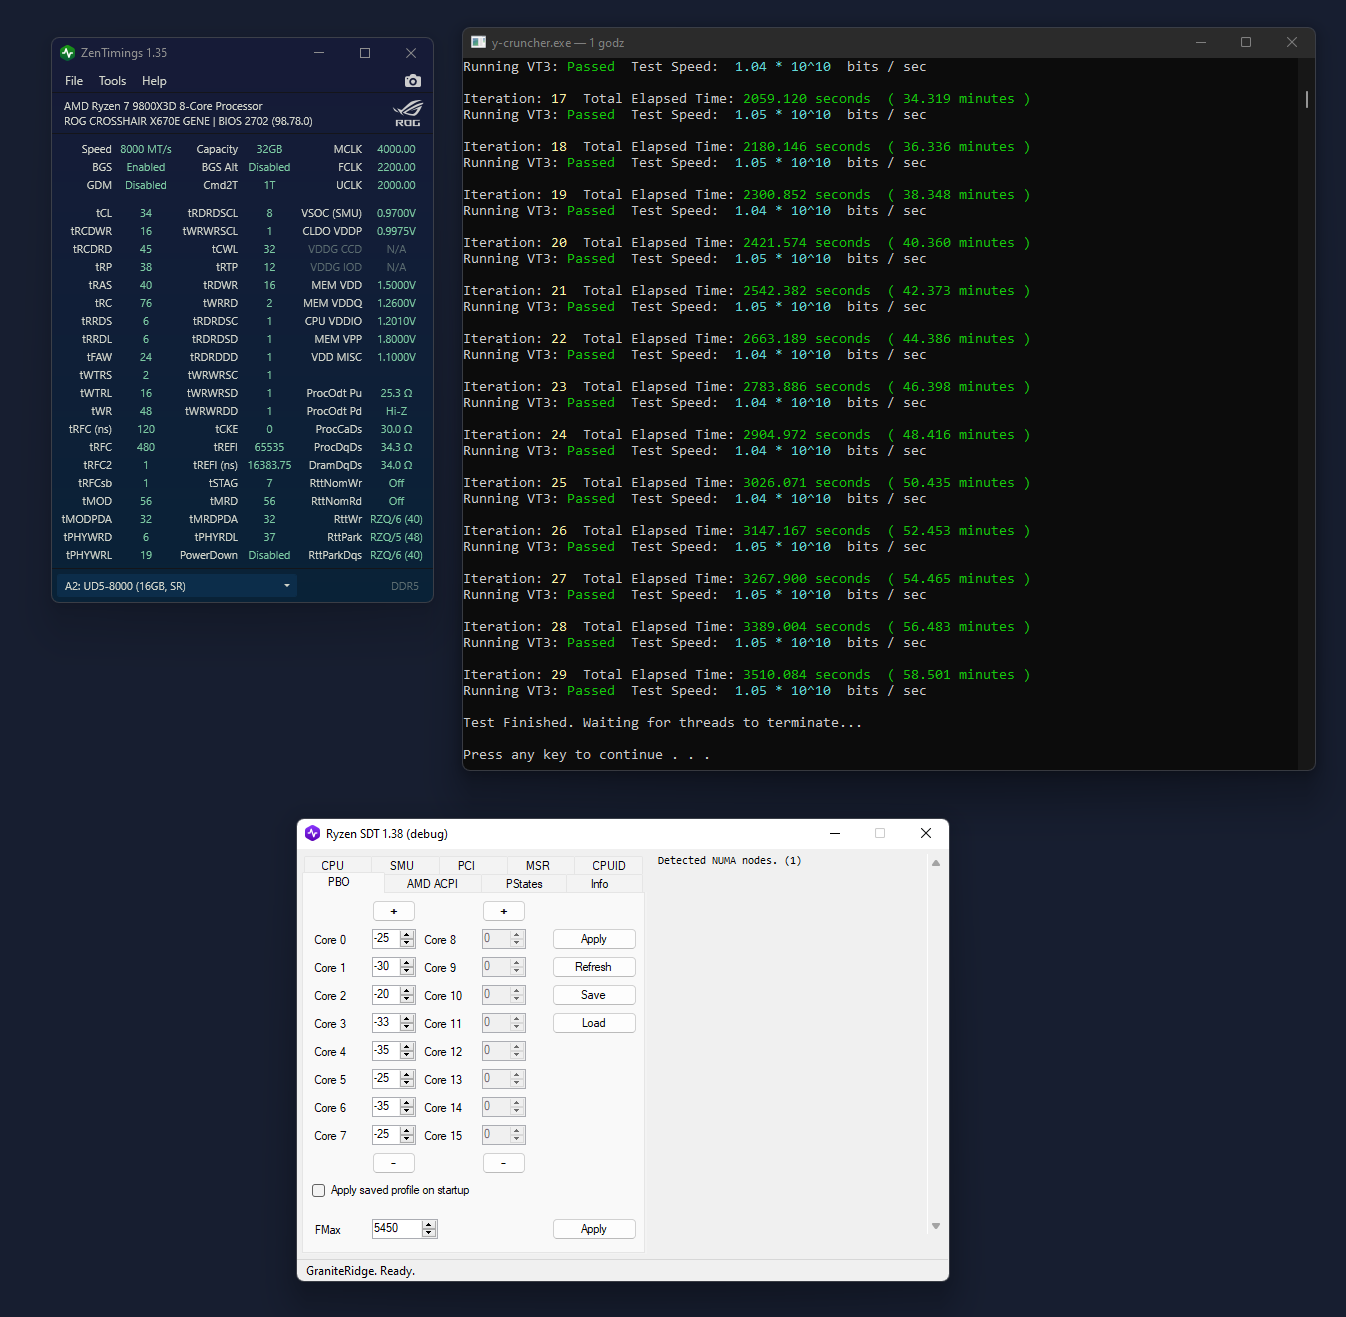Open the Help menu in ZenTimings

154,81
